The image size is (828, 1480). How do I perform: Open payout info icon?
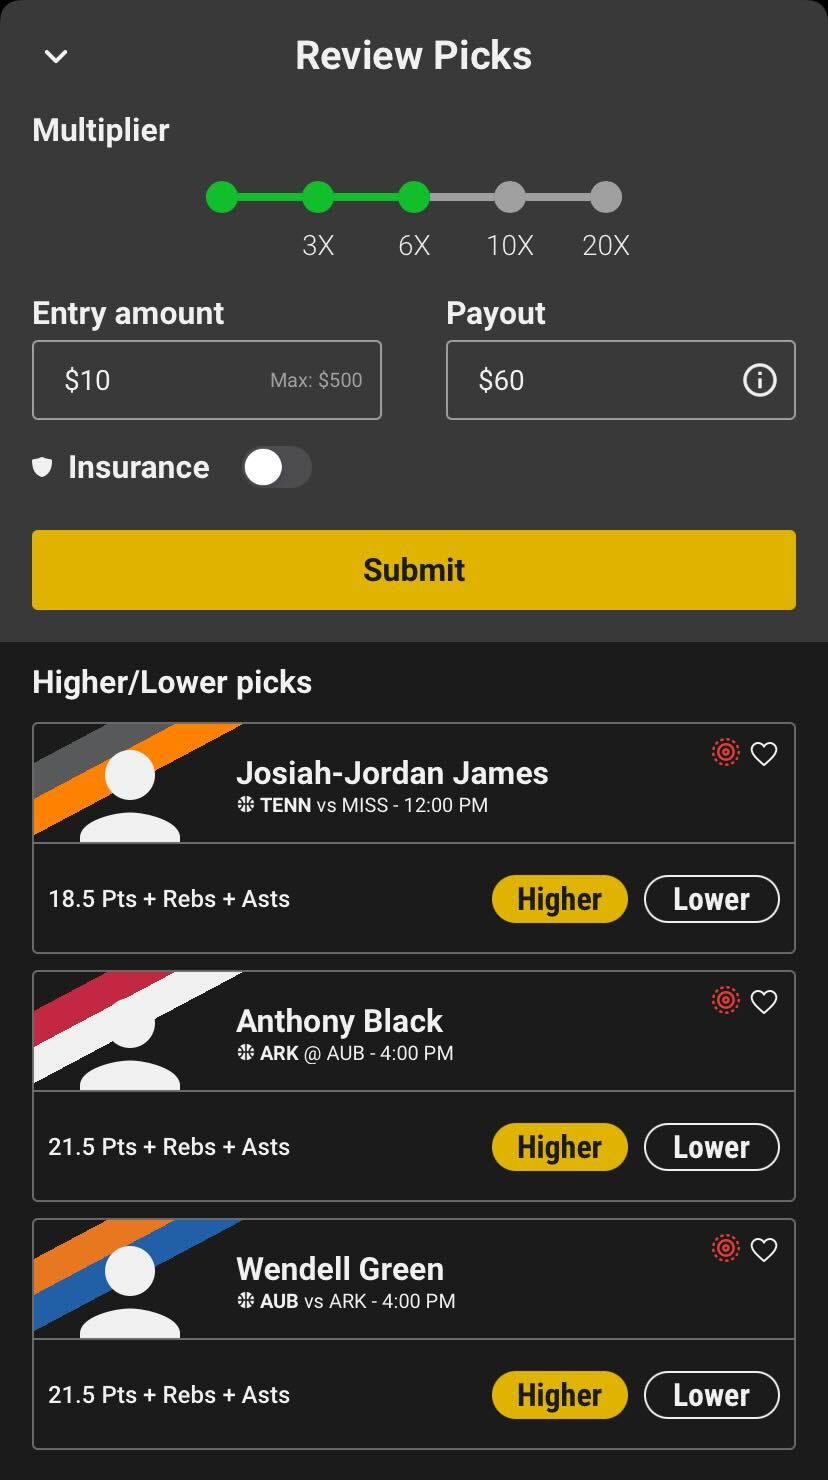(x=759, y=380)
